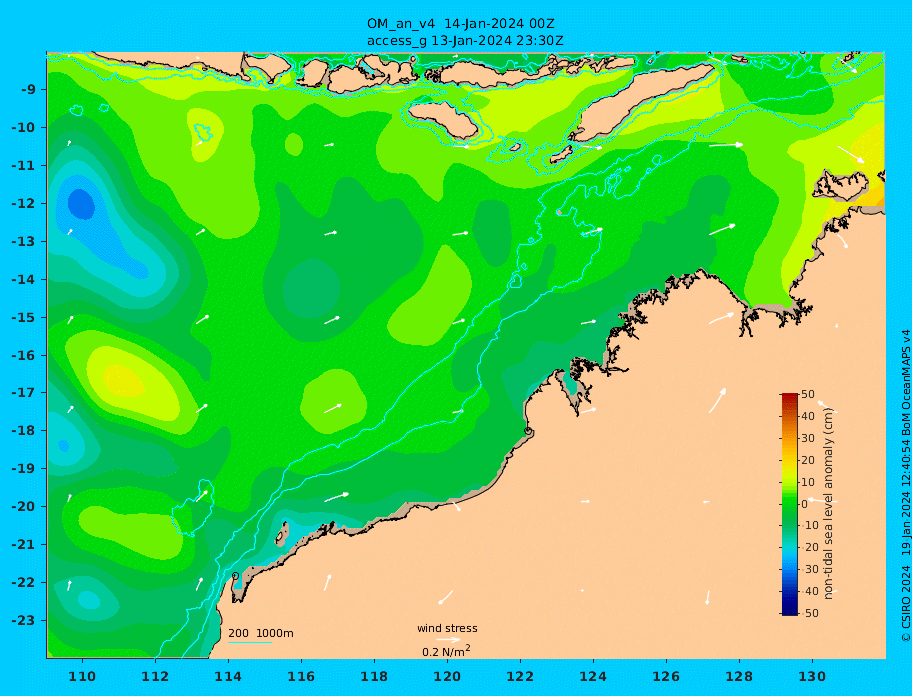Viewport: 912px width, 696px height.
Task: Click the yellow high anomaly patch near -17 latitude
Action: pos(123,382)
